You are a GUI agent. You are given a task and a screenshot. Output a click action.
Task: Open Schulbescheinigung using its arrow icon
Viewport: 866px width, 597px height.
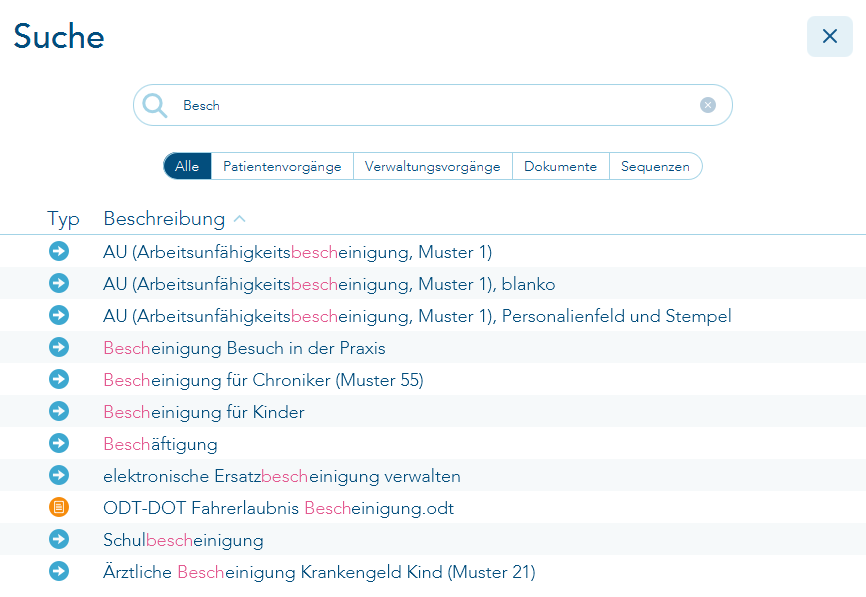(58, 539)
